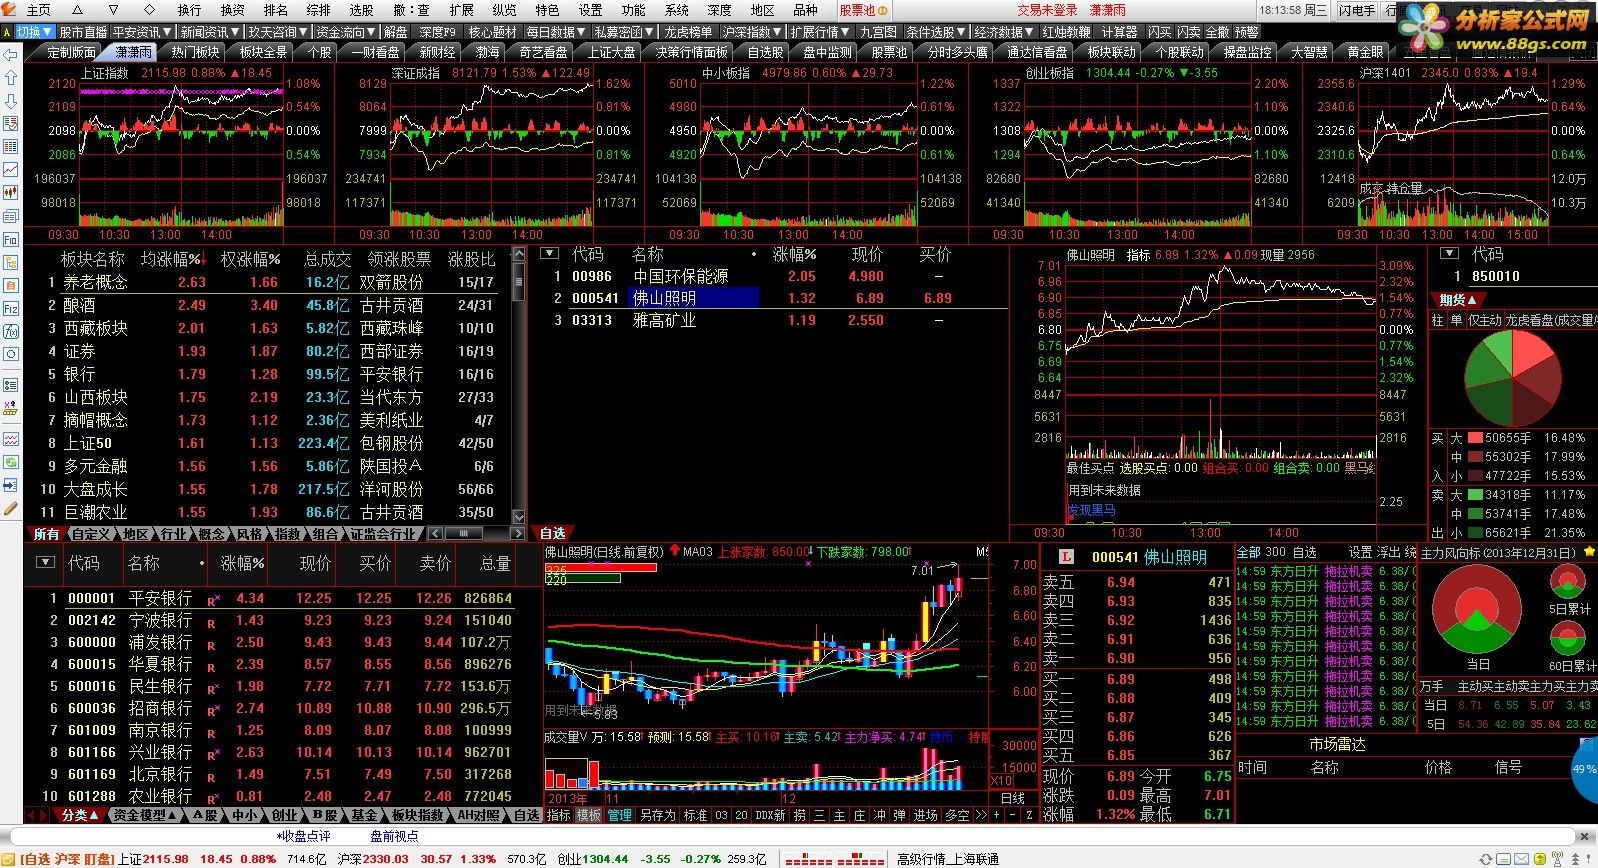Click the 龙虎榜单 button
Screen dimensions: 1598x868
(688, 32)
